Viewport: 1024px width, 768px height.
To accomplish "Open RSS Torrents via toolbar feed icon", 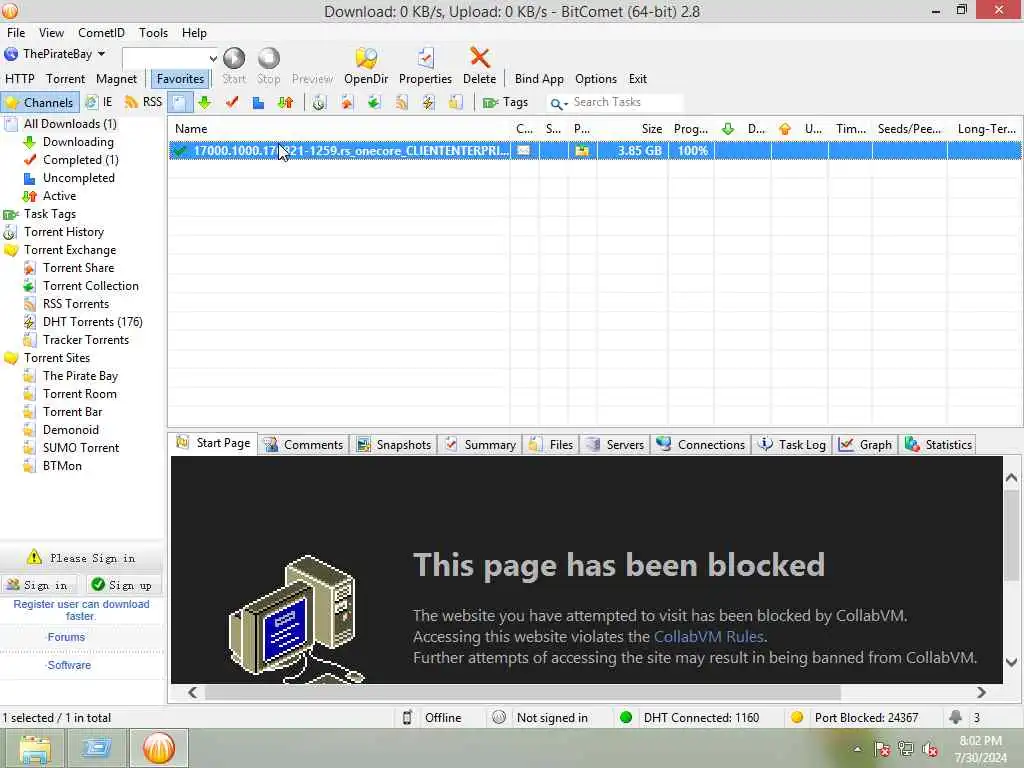I will coord(401,102).
